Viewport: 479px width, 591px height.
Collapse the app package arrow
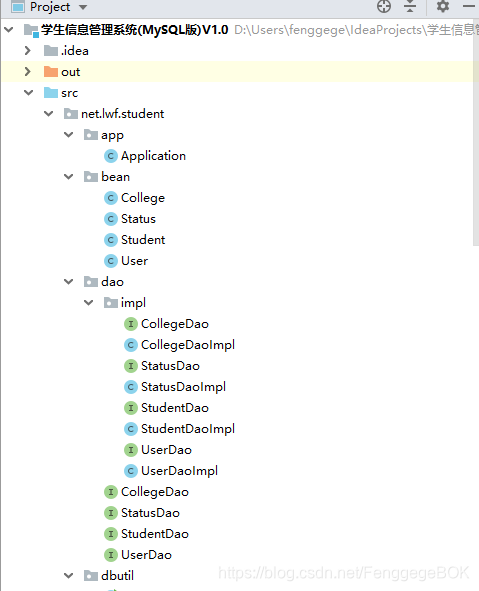tap(69, 135)
